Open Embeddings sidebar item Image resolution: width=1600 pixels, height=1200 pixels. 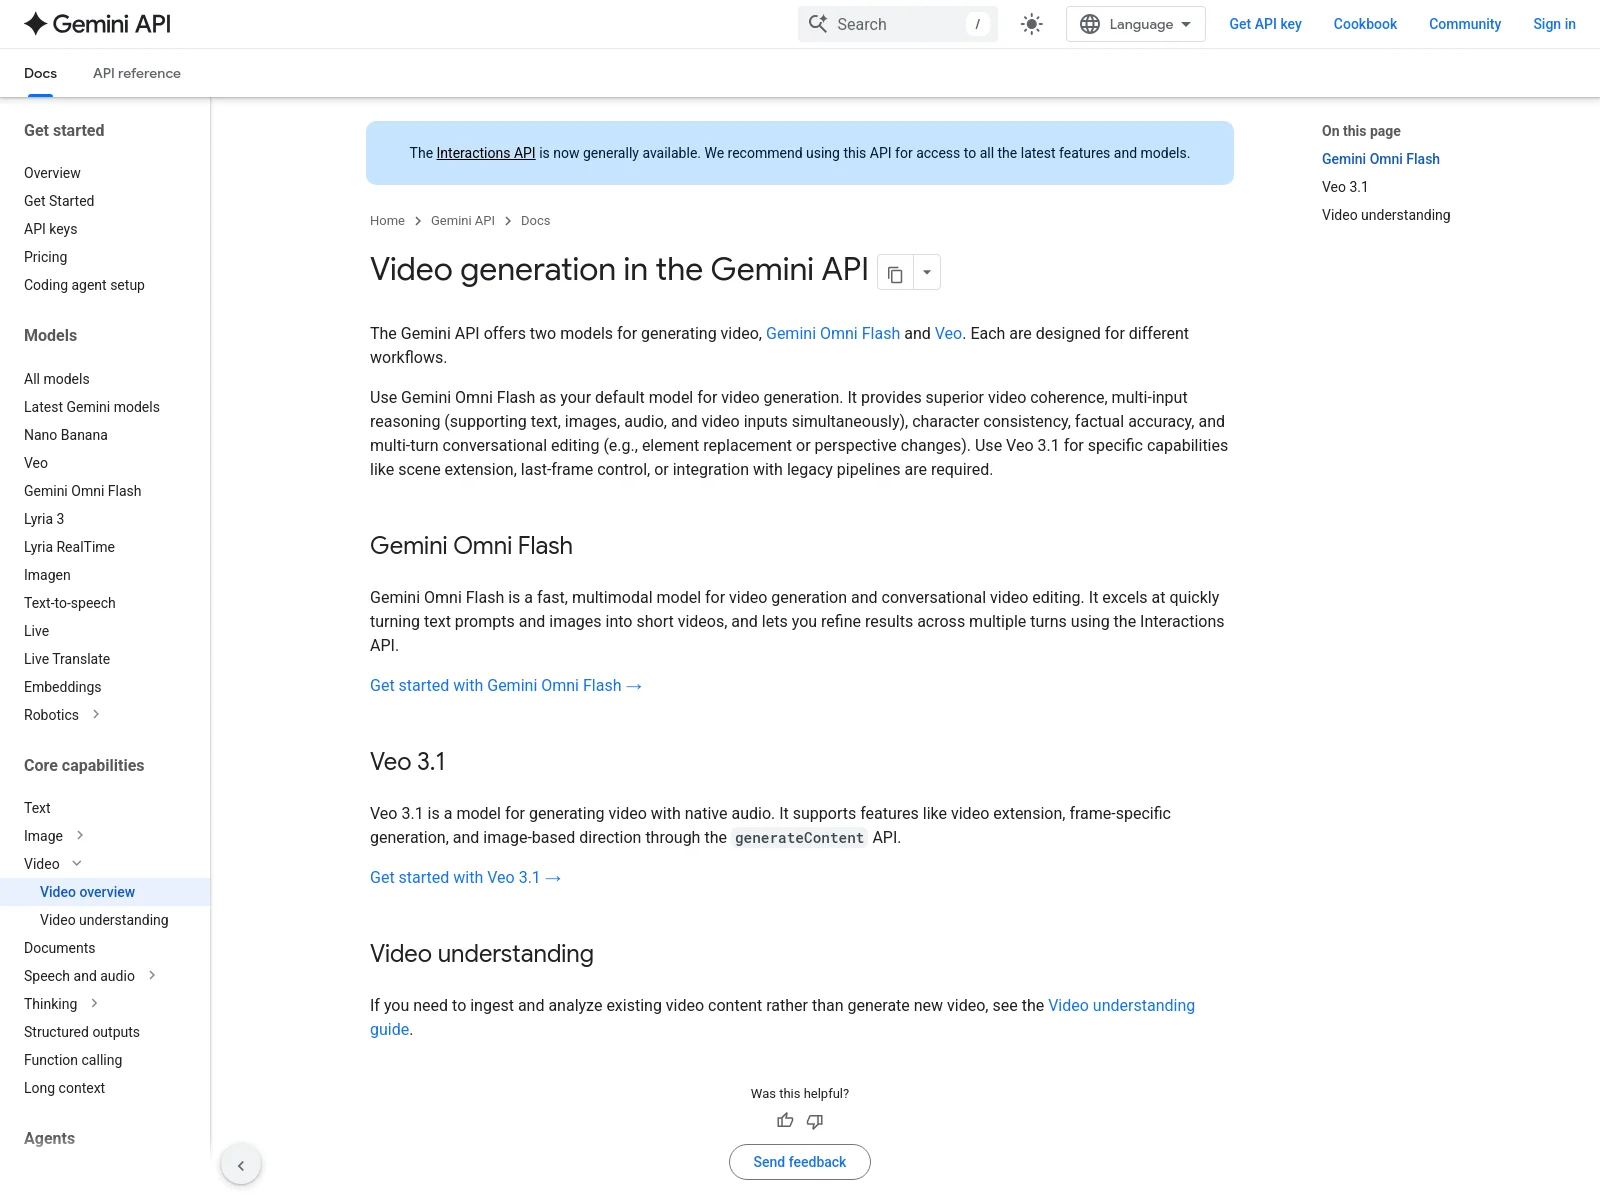(x=62, y=687)
